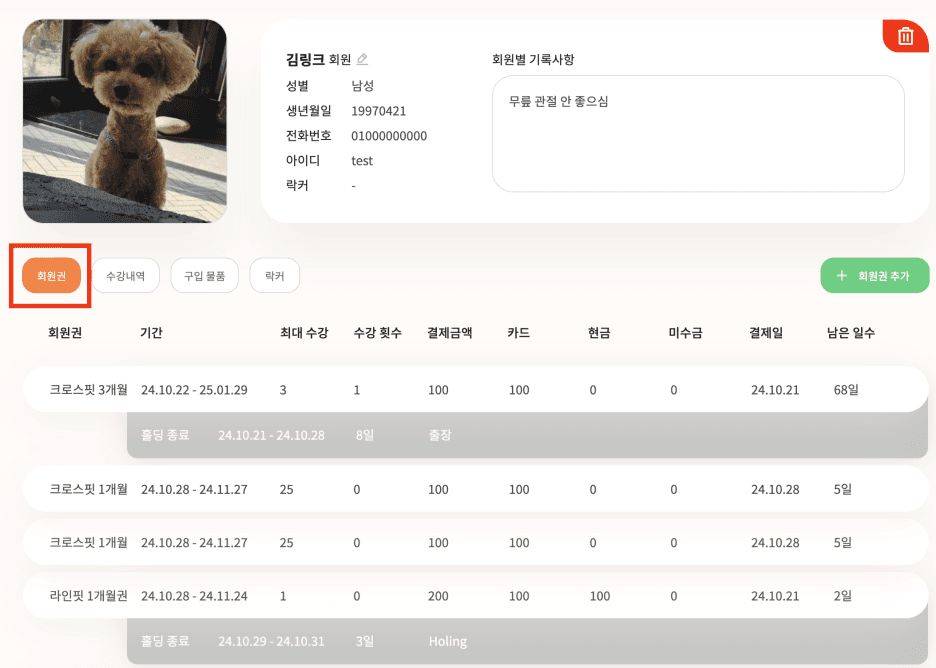
Task: Select the 회원권 tab
Action: coord(51,276)
